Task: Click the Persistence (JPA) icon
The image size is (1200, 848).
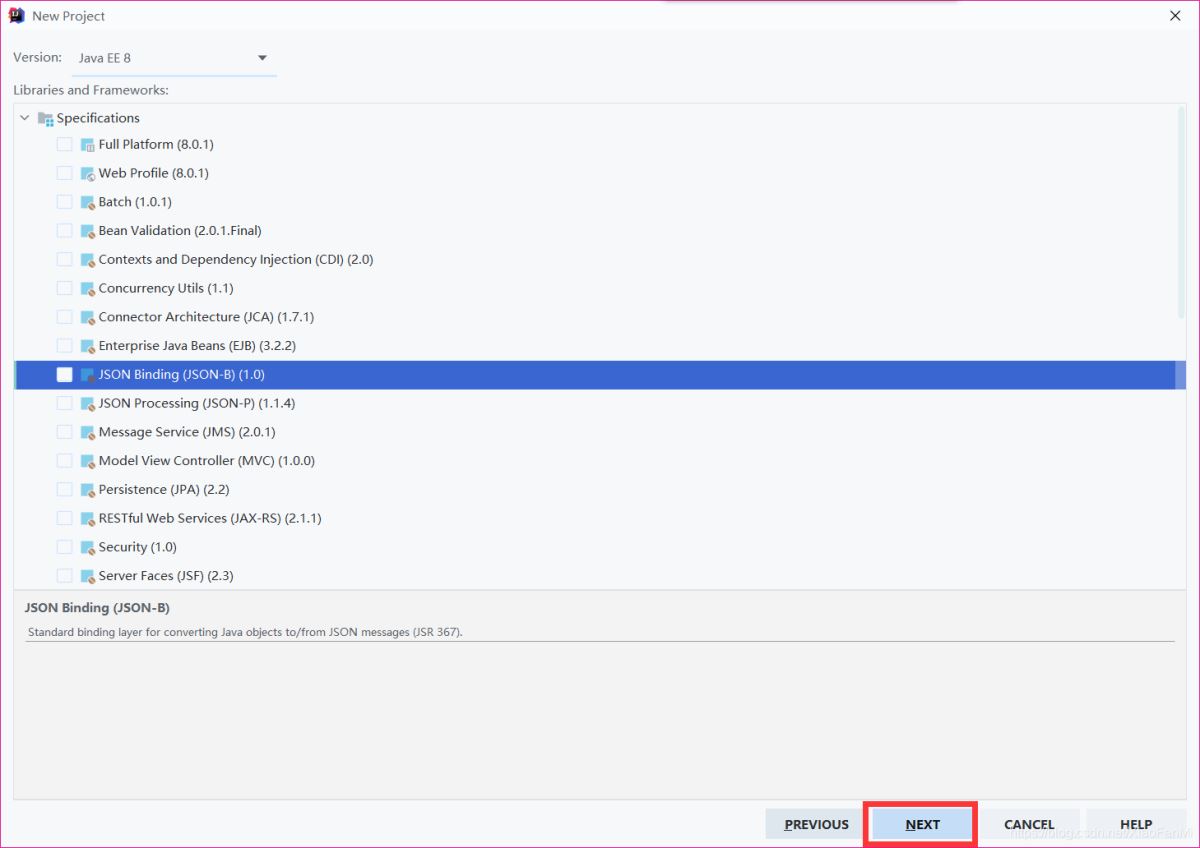Action: click(x=87, y=490)
